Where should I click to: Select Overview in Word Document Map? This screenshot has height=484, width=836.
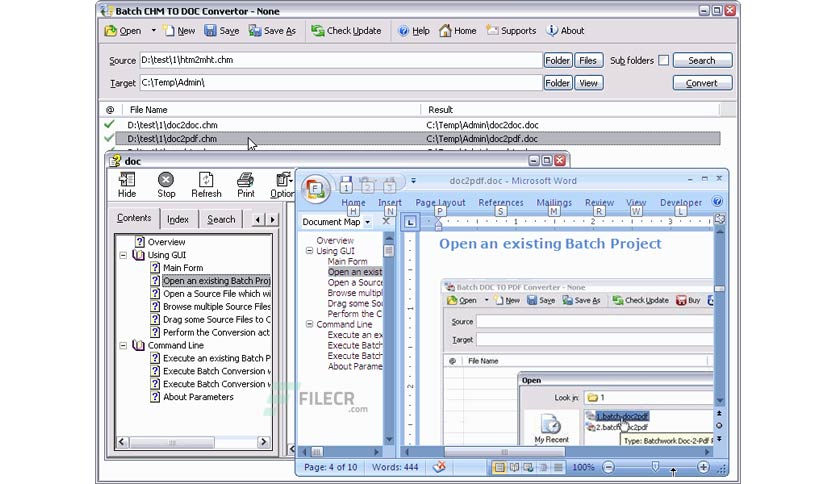coord(335,240)
